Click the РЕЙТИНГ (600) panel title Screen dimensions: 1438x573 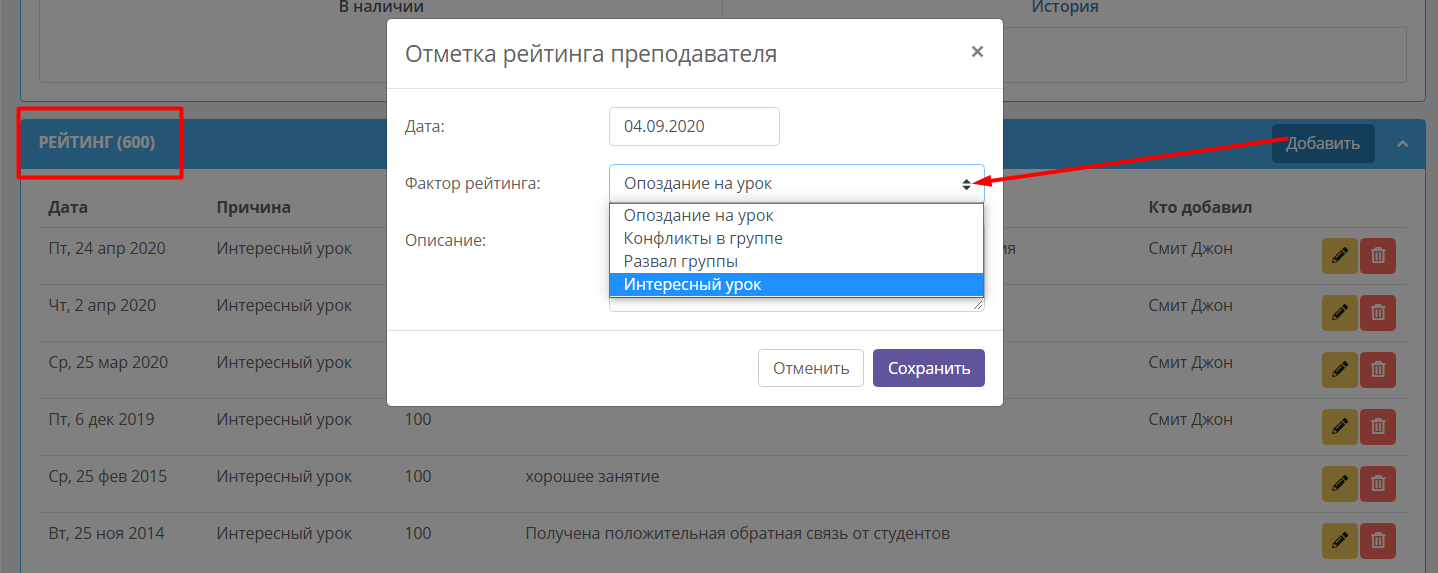pyautogui.click(x=97, y=143)
